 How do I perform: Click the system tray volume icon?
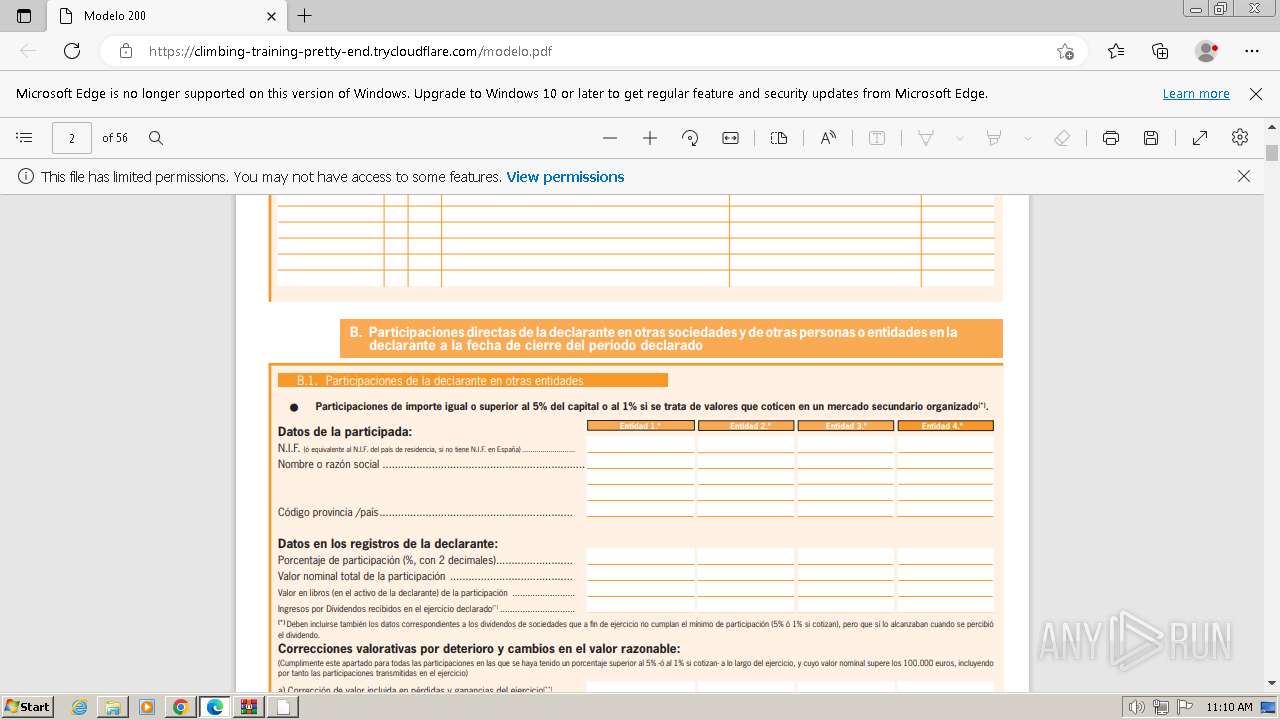coord(1137,707)
